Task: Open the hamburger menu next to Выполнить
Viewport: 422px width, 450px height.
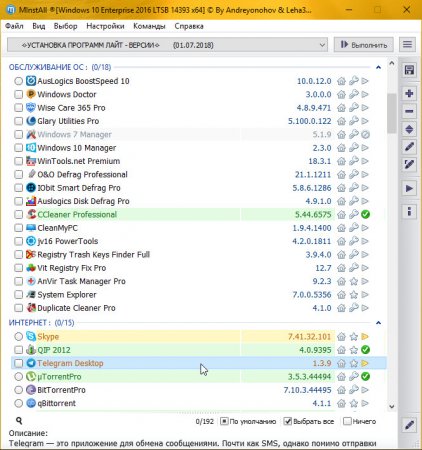Action: [407, 44]
